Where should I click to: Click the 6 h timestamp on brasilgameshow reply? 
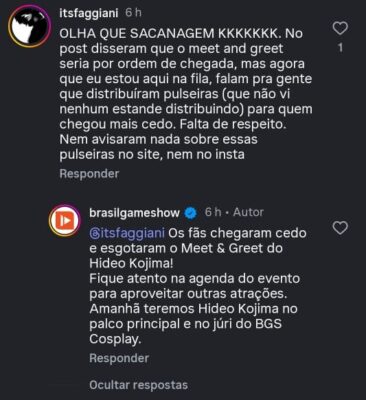pos(213,212)
